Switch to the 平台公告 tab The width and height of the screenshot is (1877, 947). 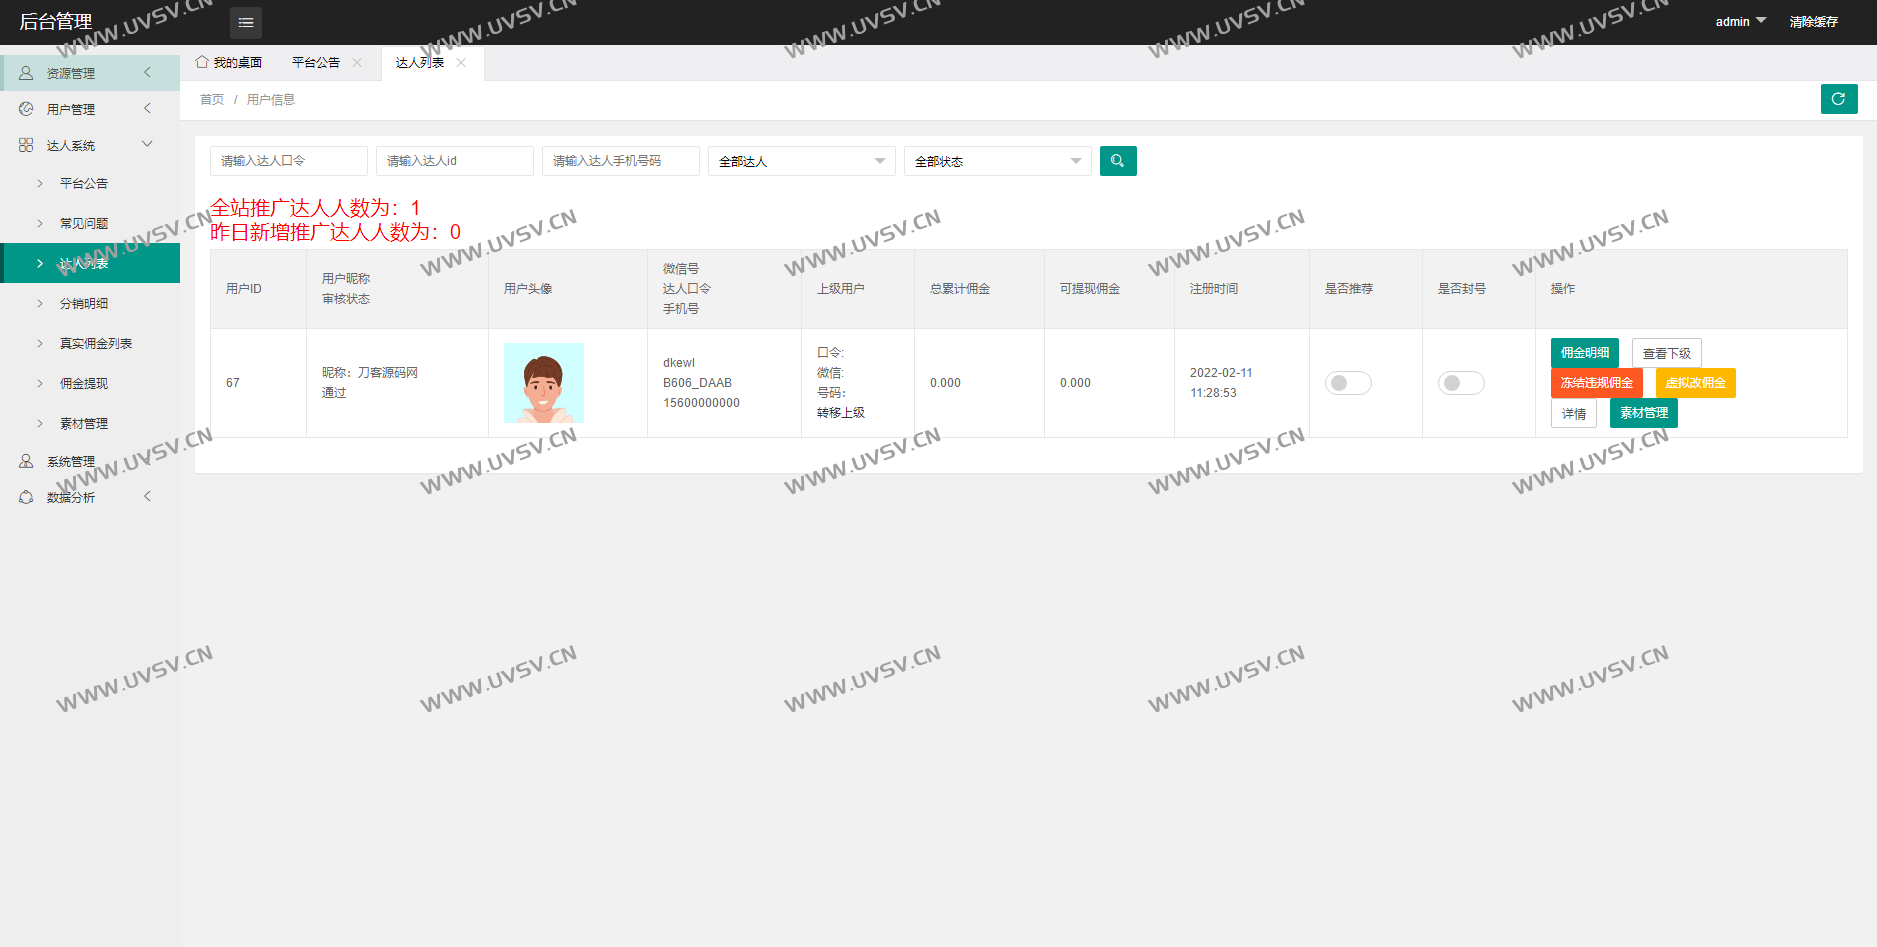coord(316,62)
